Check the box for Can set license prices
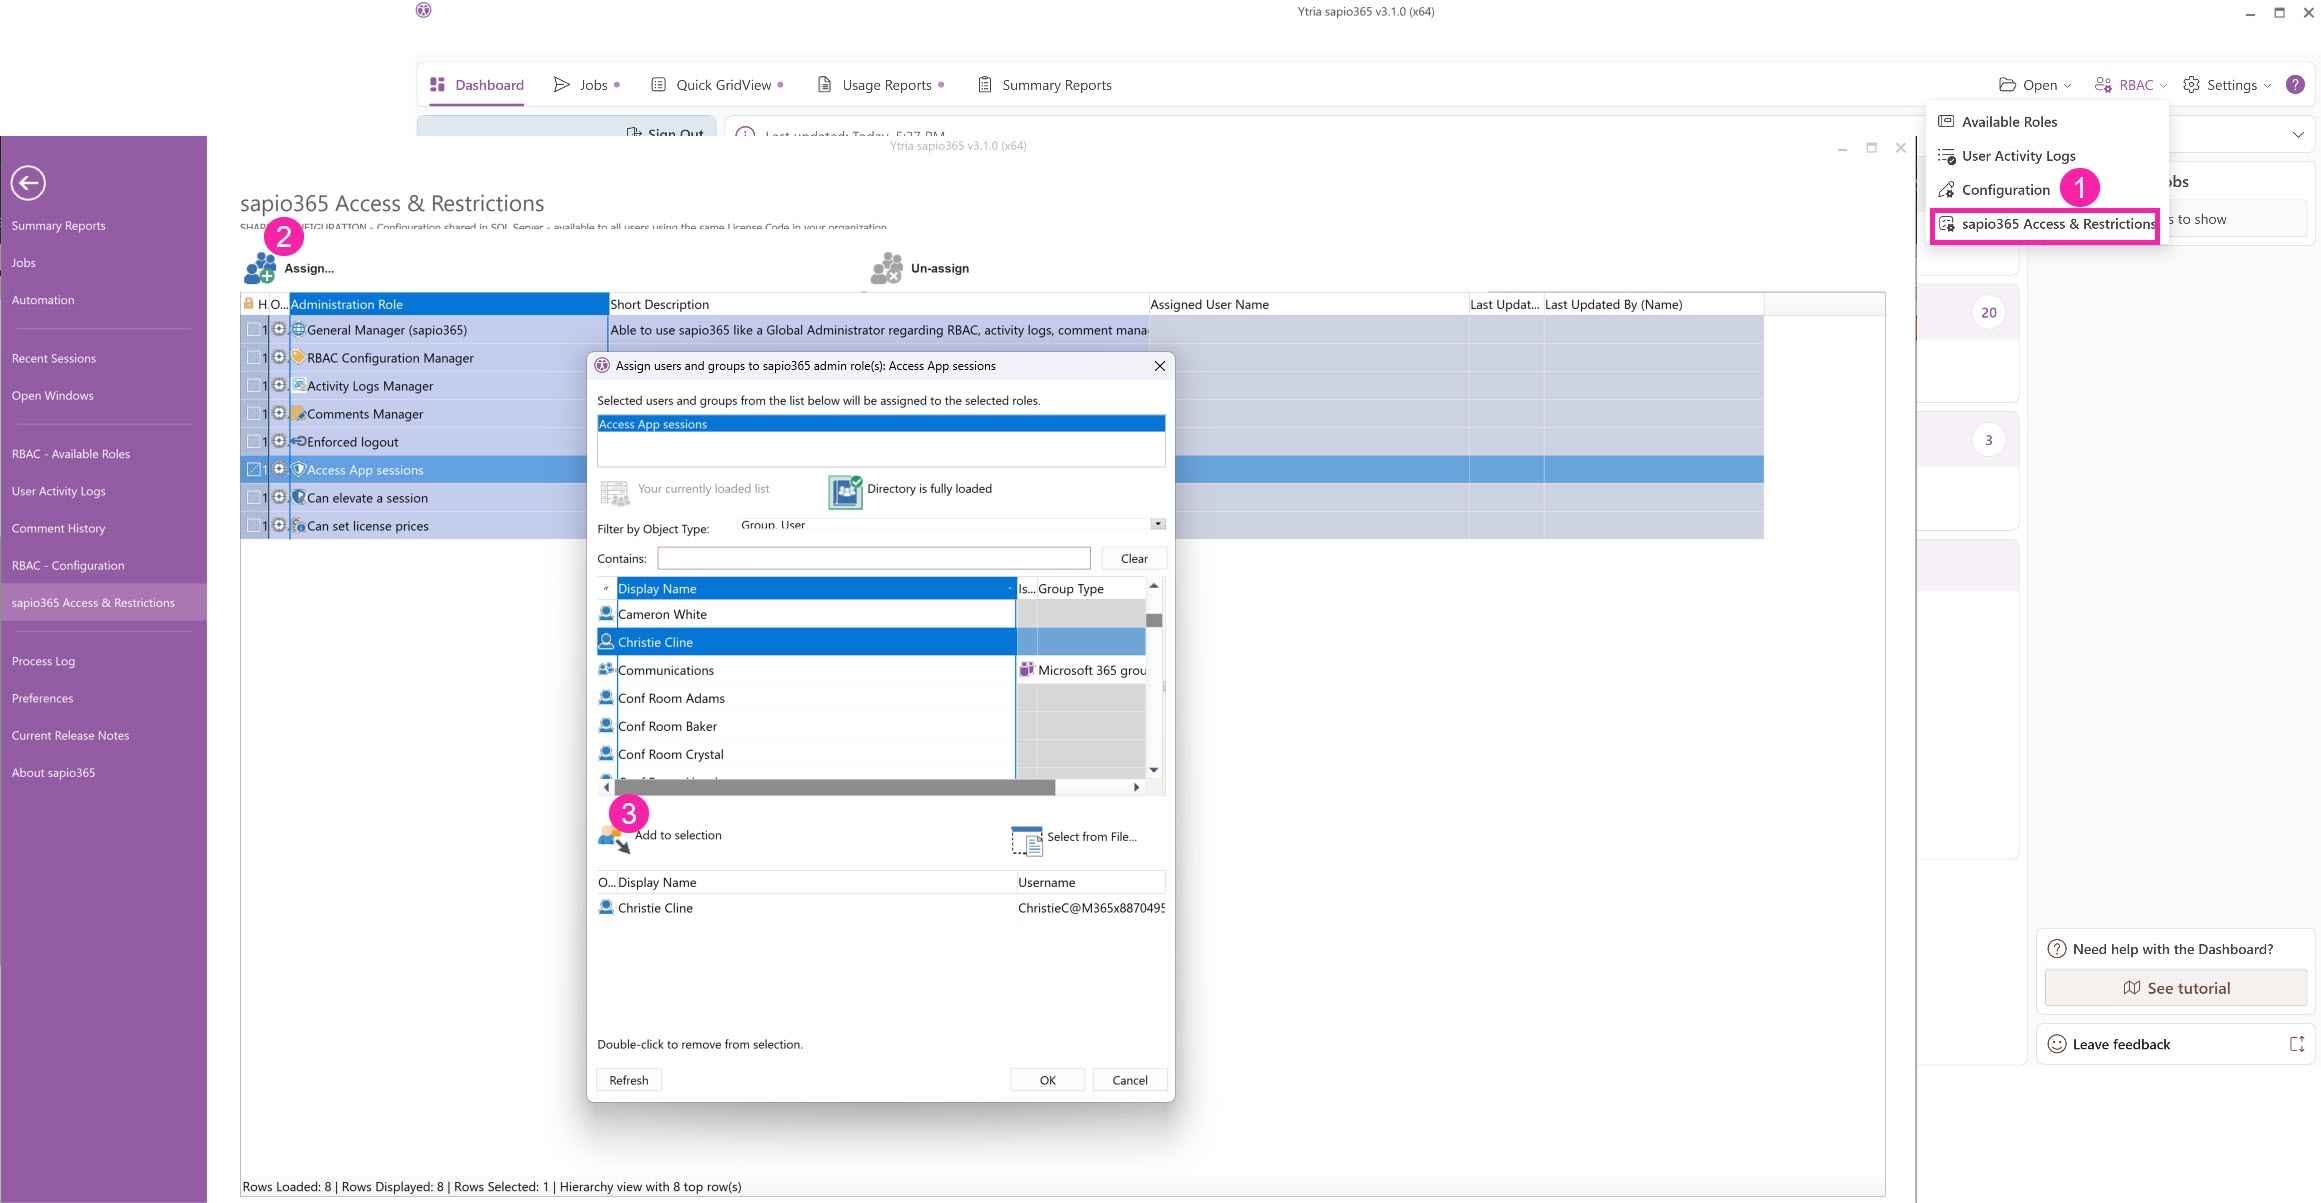2321x1203 pixels. point(253,526)
